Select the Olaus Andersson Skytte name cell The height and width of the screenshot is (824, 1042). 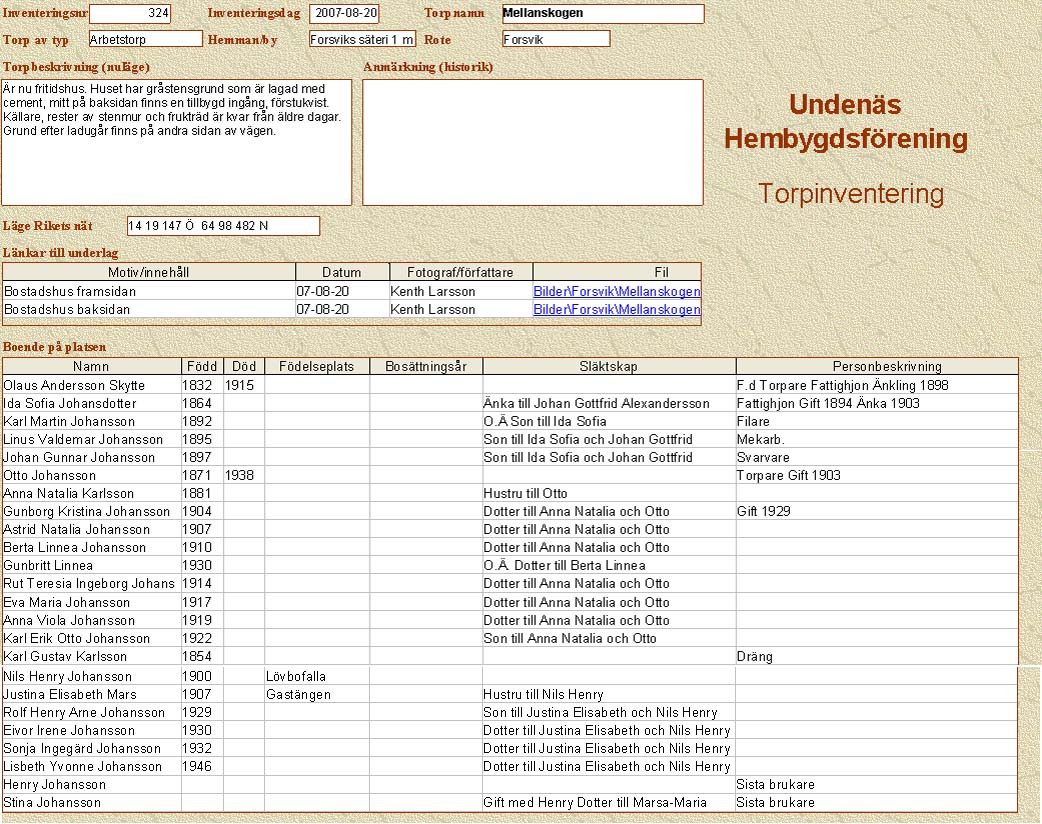(x=91, y=385)
